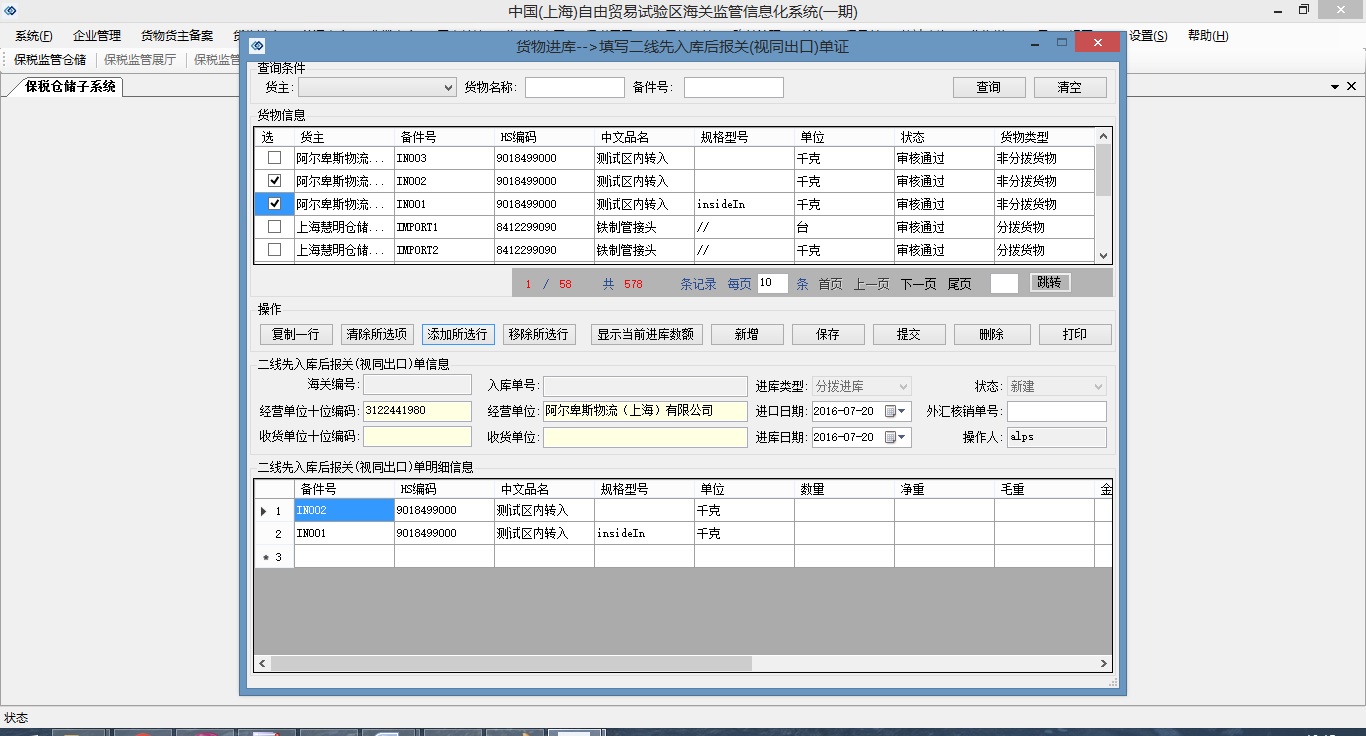Click the dialog's app logo icon
This screenshot has height=736, width=1366.
pyautogui.click(x=257, y=45)
